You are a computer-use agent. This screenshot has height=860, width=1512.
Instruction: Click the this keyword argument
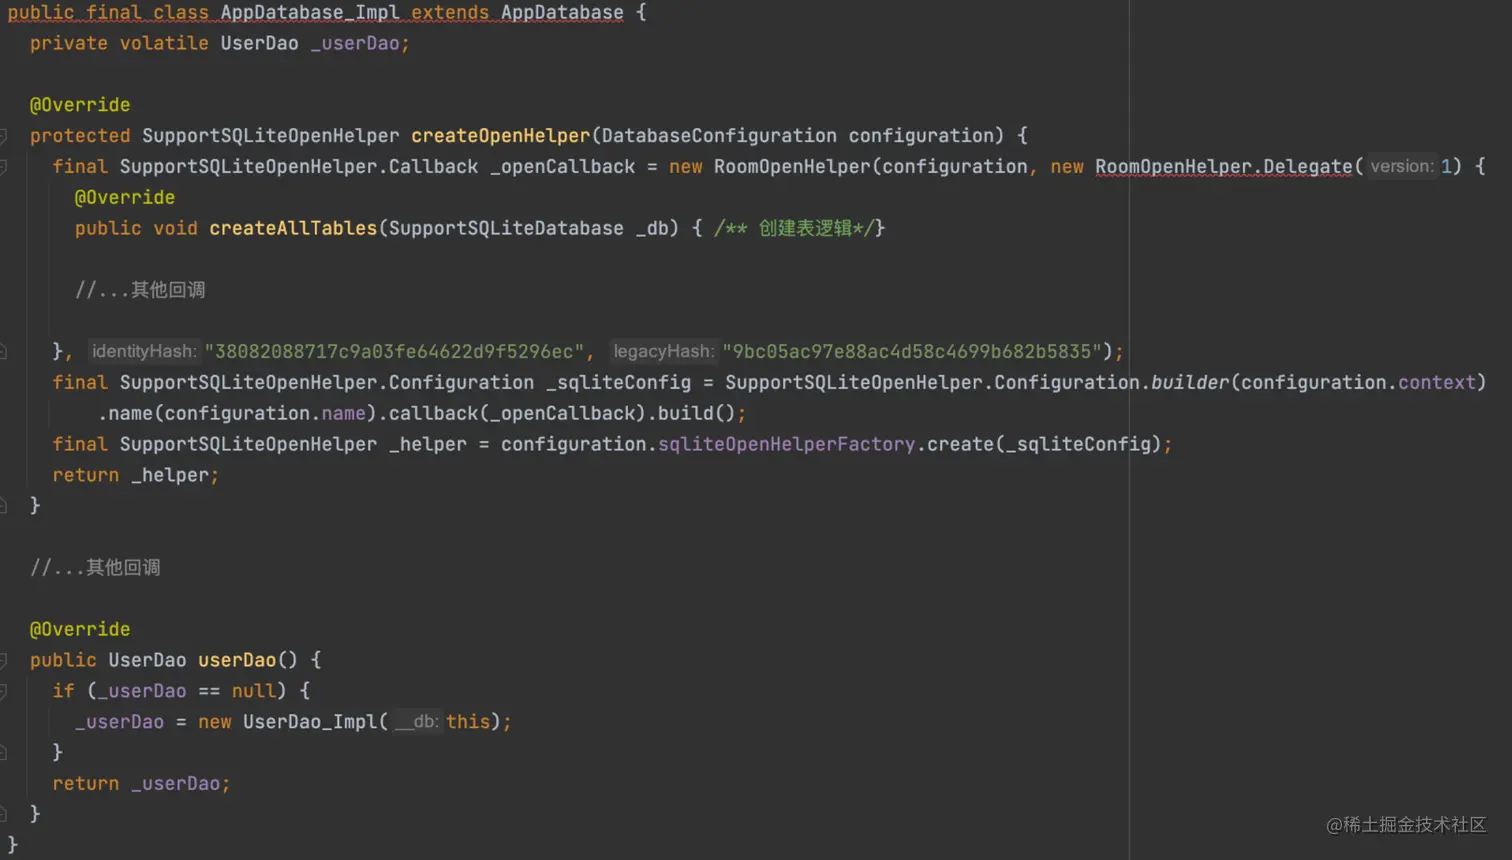pyautogui.click(x=468, y=722)
